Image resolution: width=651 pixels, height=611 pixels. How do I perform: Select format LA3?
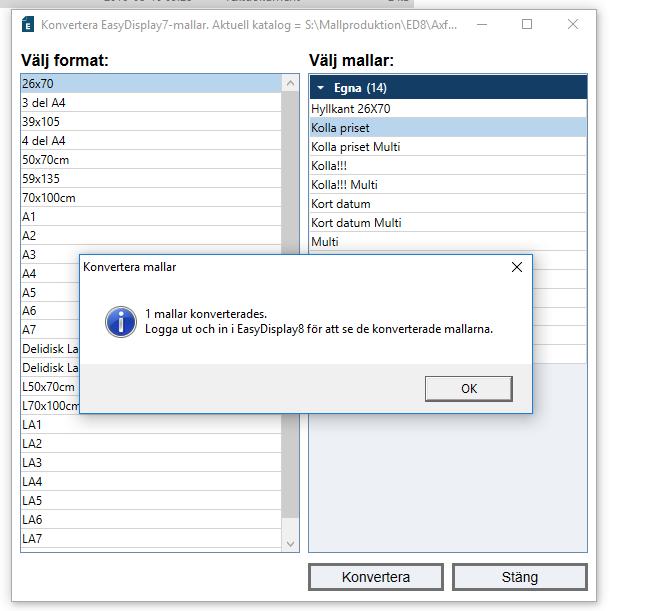(x=151, y=463)
